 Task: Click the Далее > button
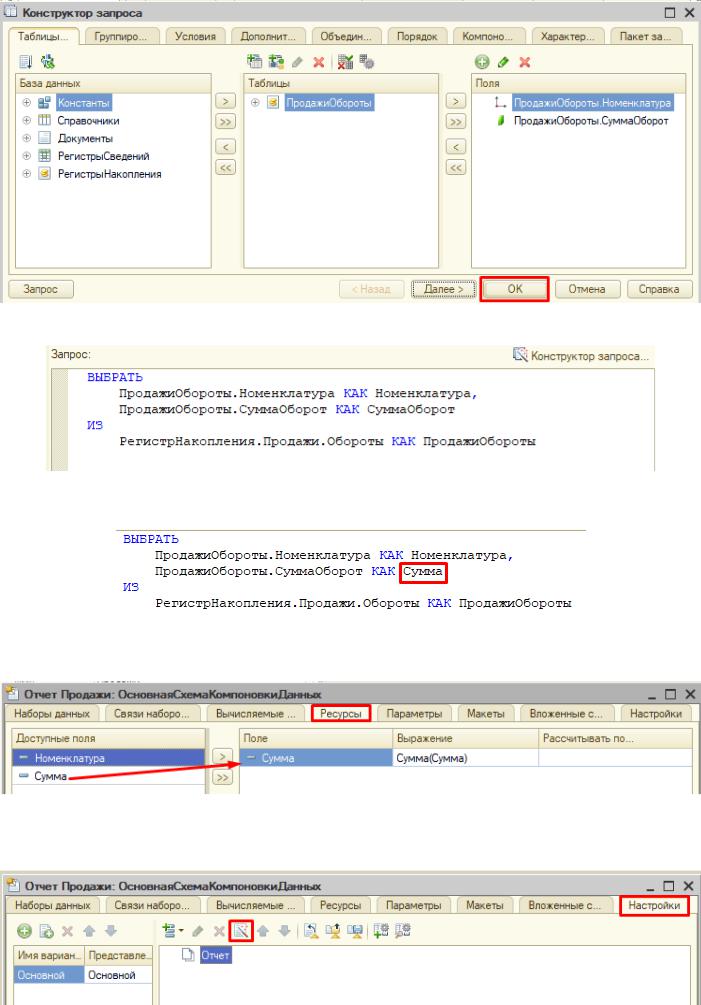click(x=443, y=289)
